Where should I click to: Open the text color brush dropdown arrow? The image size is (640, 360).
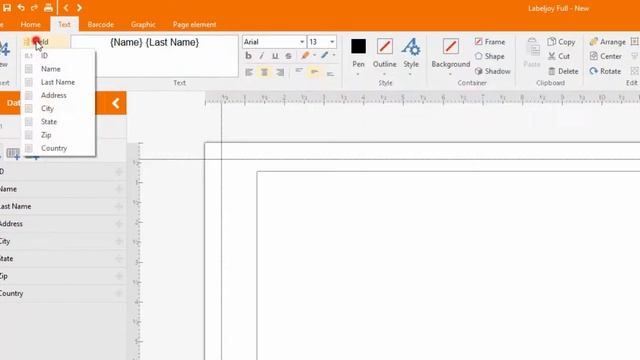click(x=334, y=55)
